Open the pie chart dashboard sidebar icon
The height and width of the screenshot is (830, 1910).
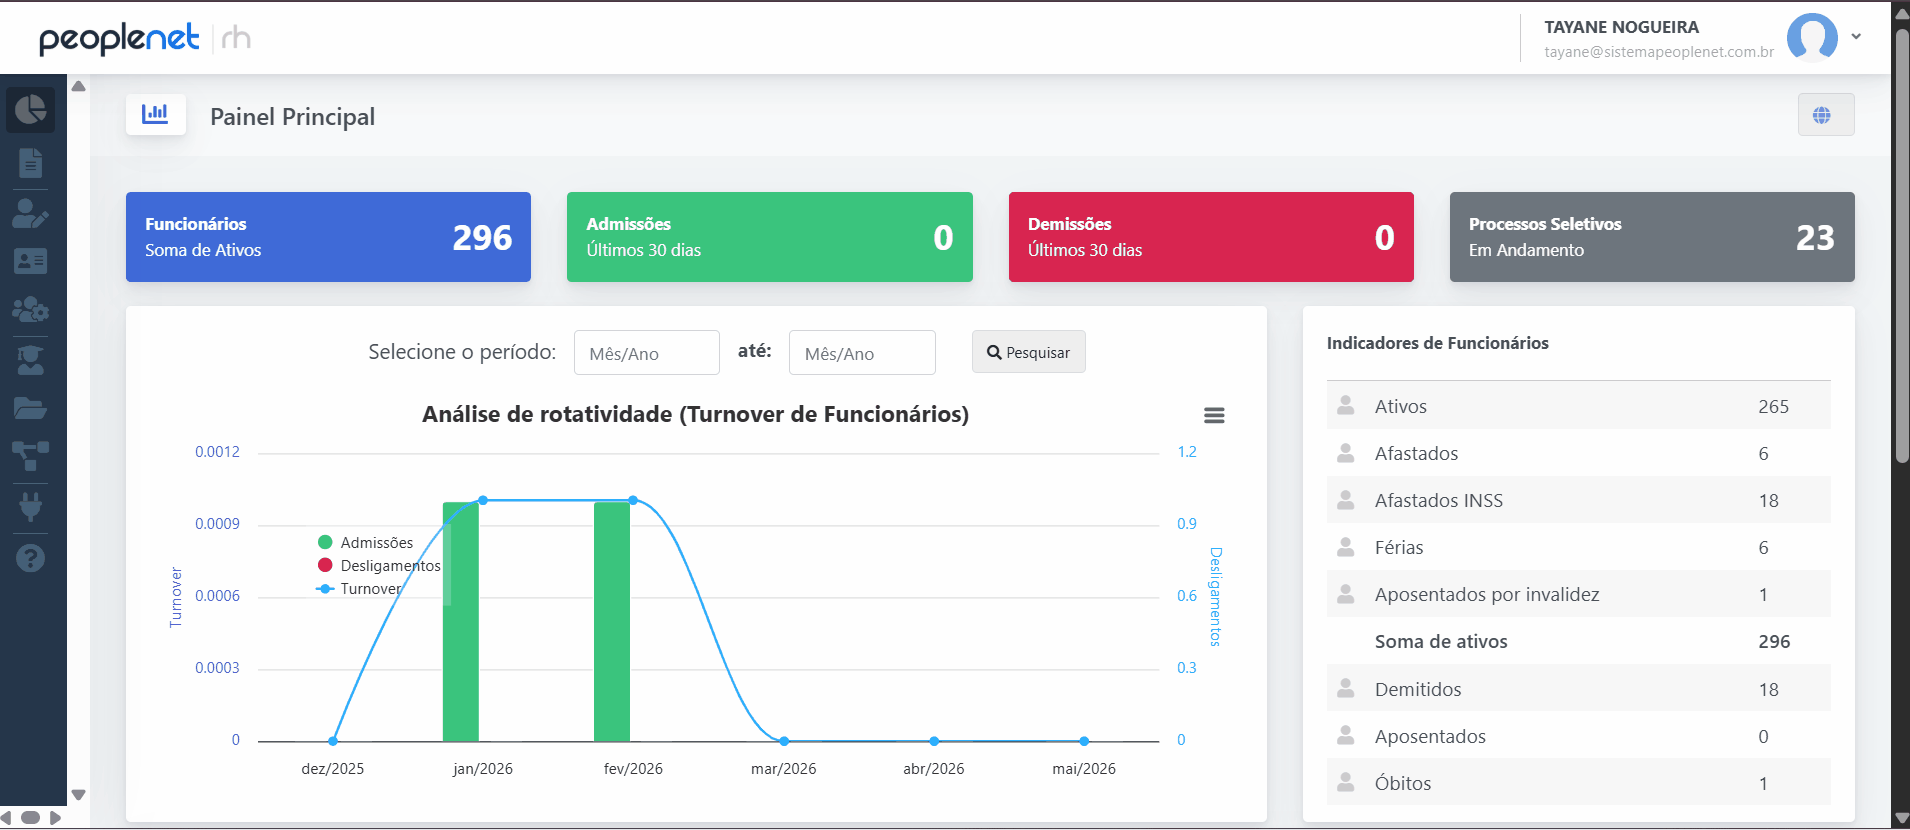tap(31, 109)
